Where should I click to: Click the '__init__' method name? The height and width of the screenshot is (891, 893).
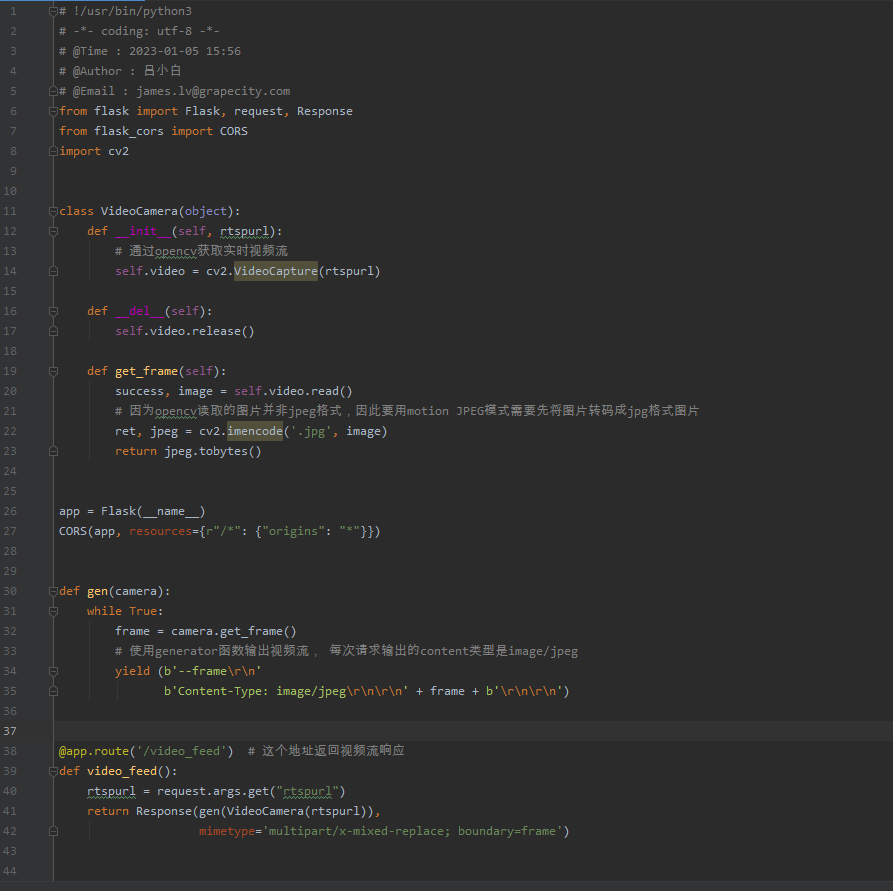pos(143,231)
